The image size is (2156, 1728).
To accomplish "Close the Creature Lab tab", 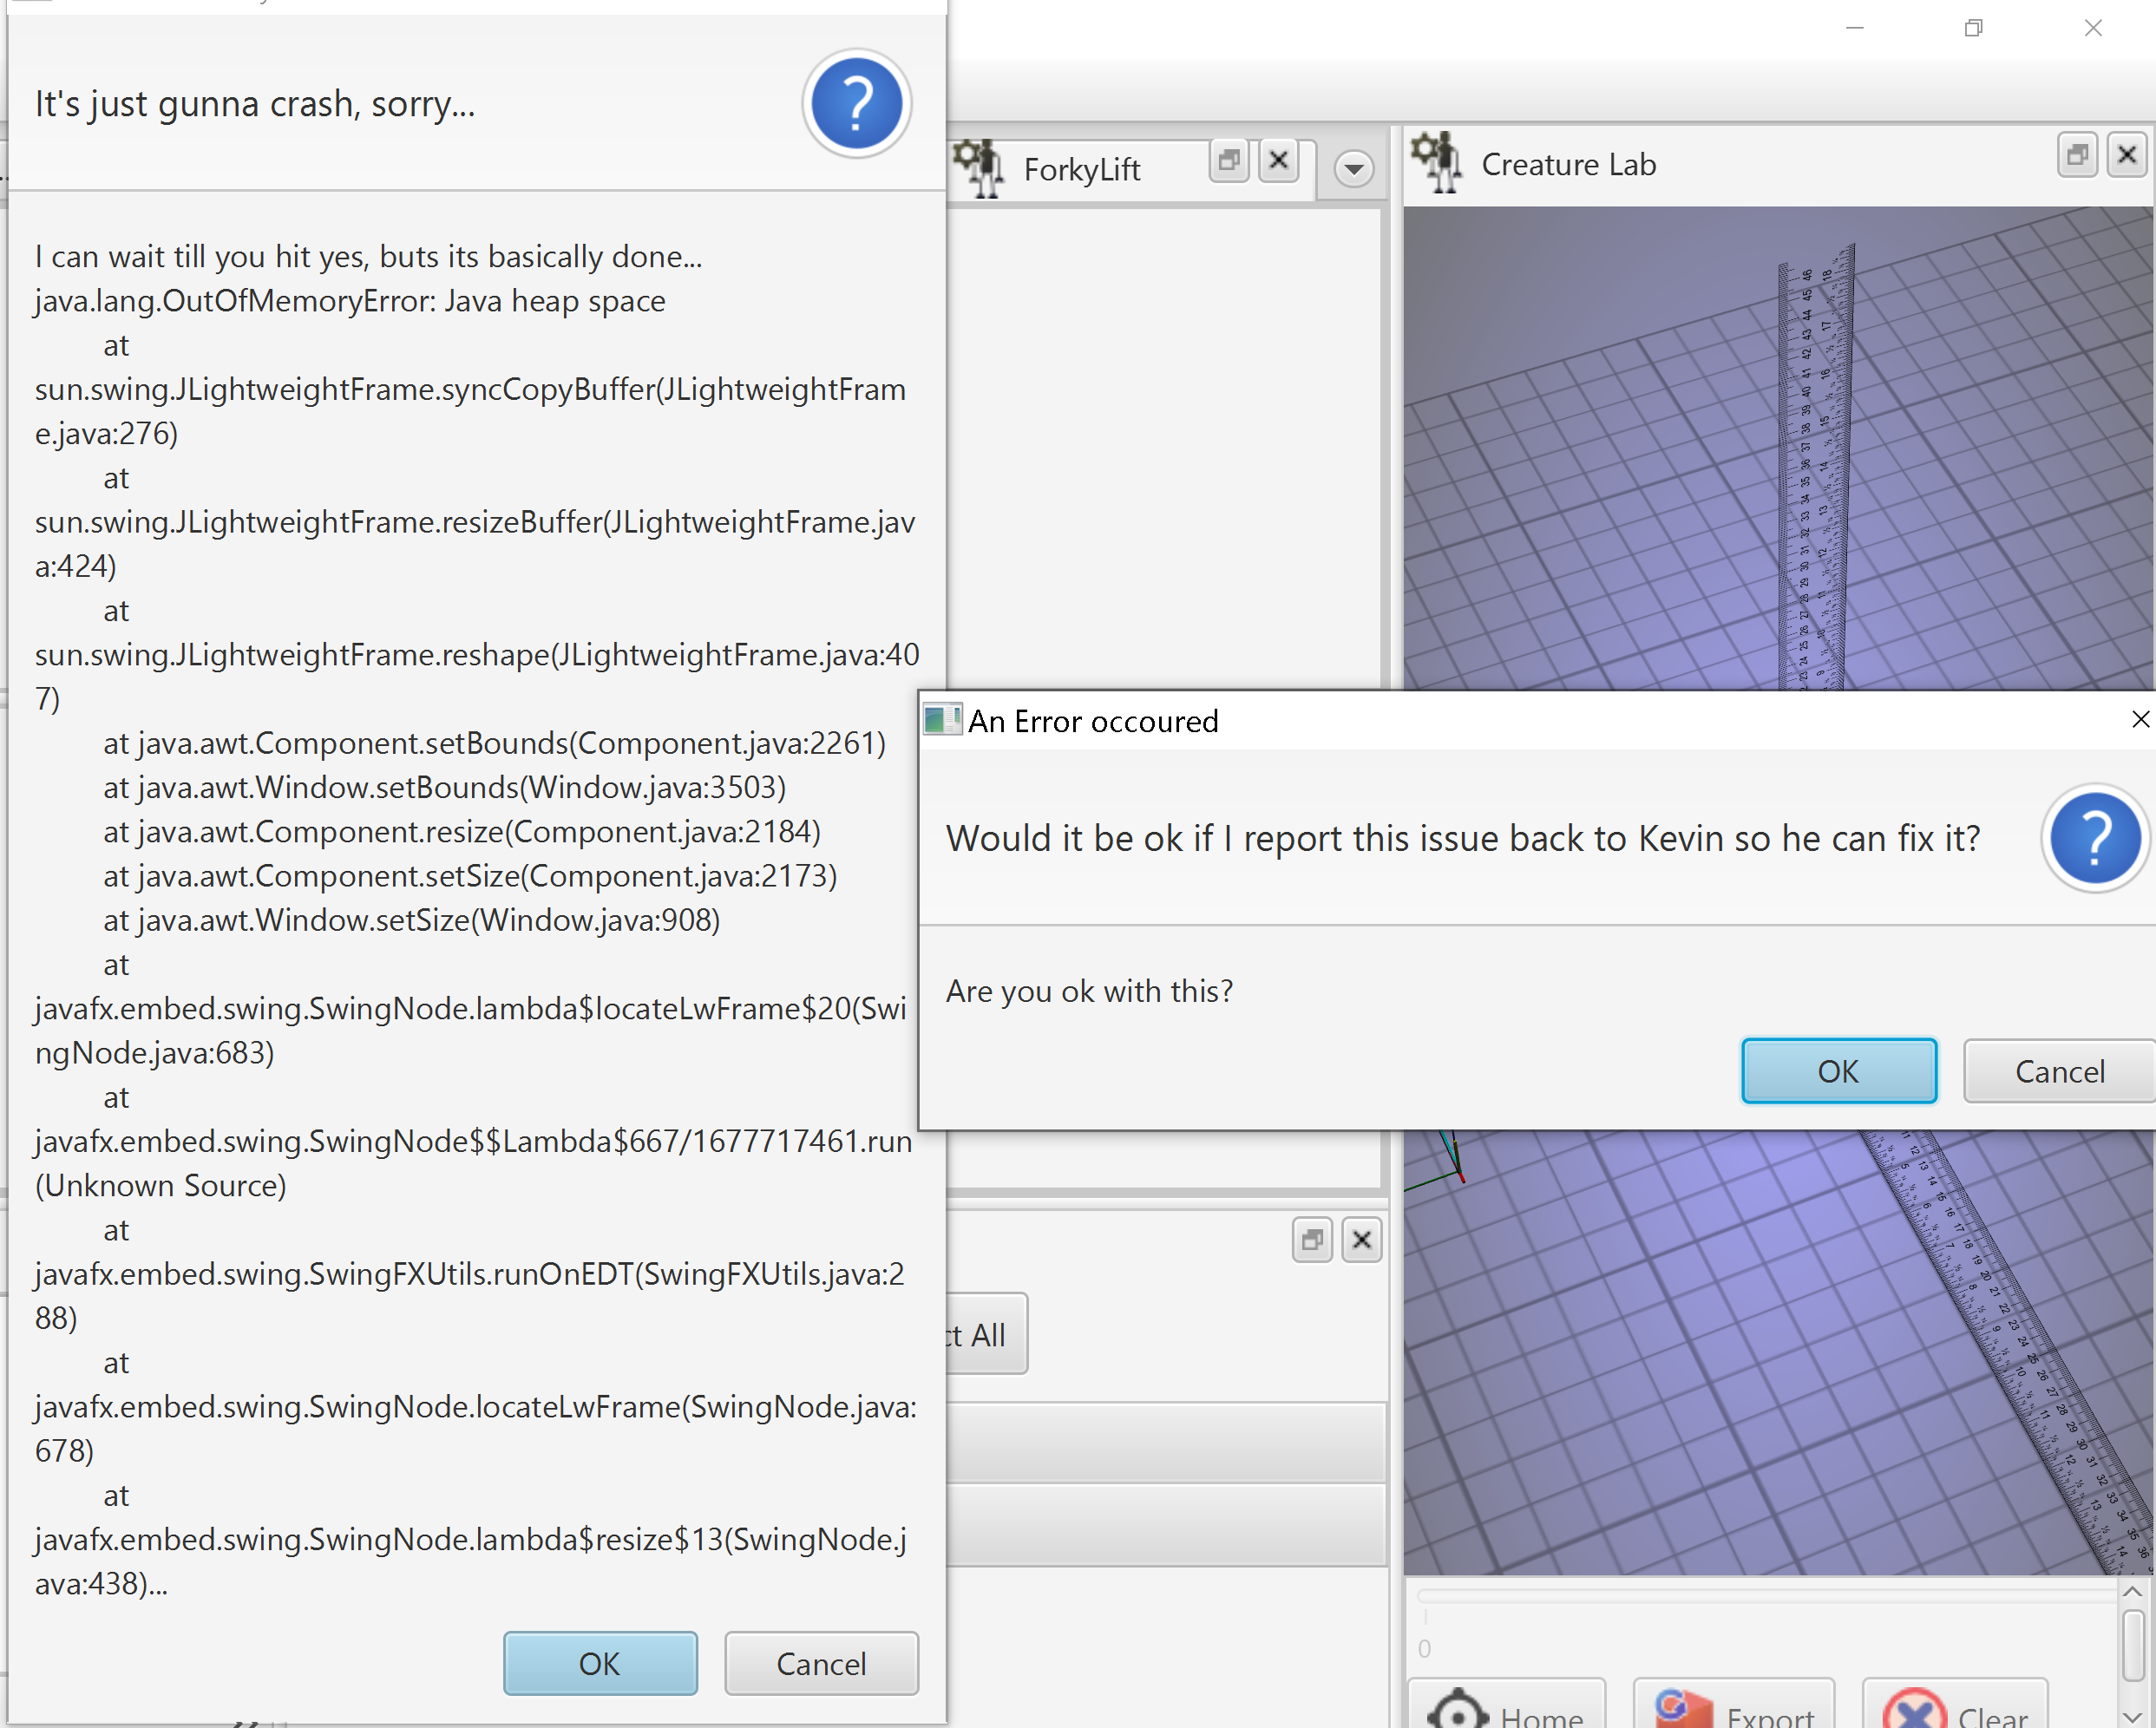I will 2126,155.
